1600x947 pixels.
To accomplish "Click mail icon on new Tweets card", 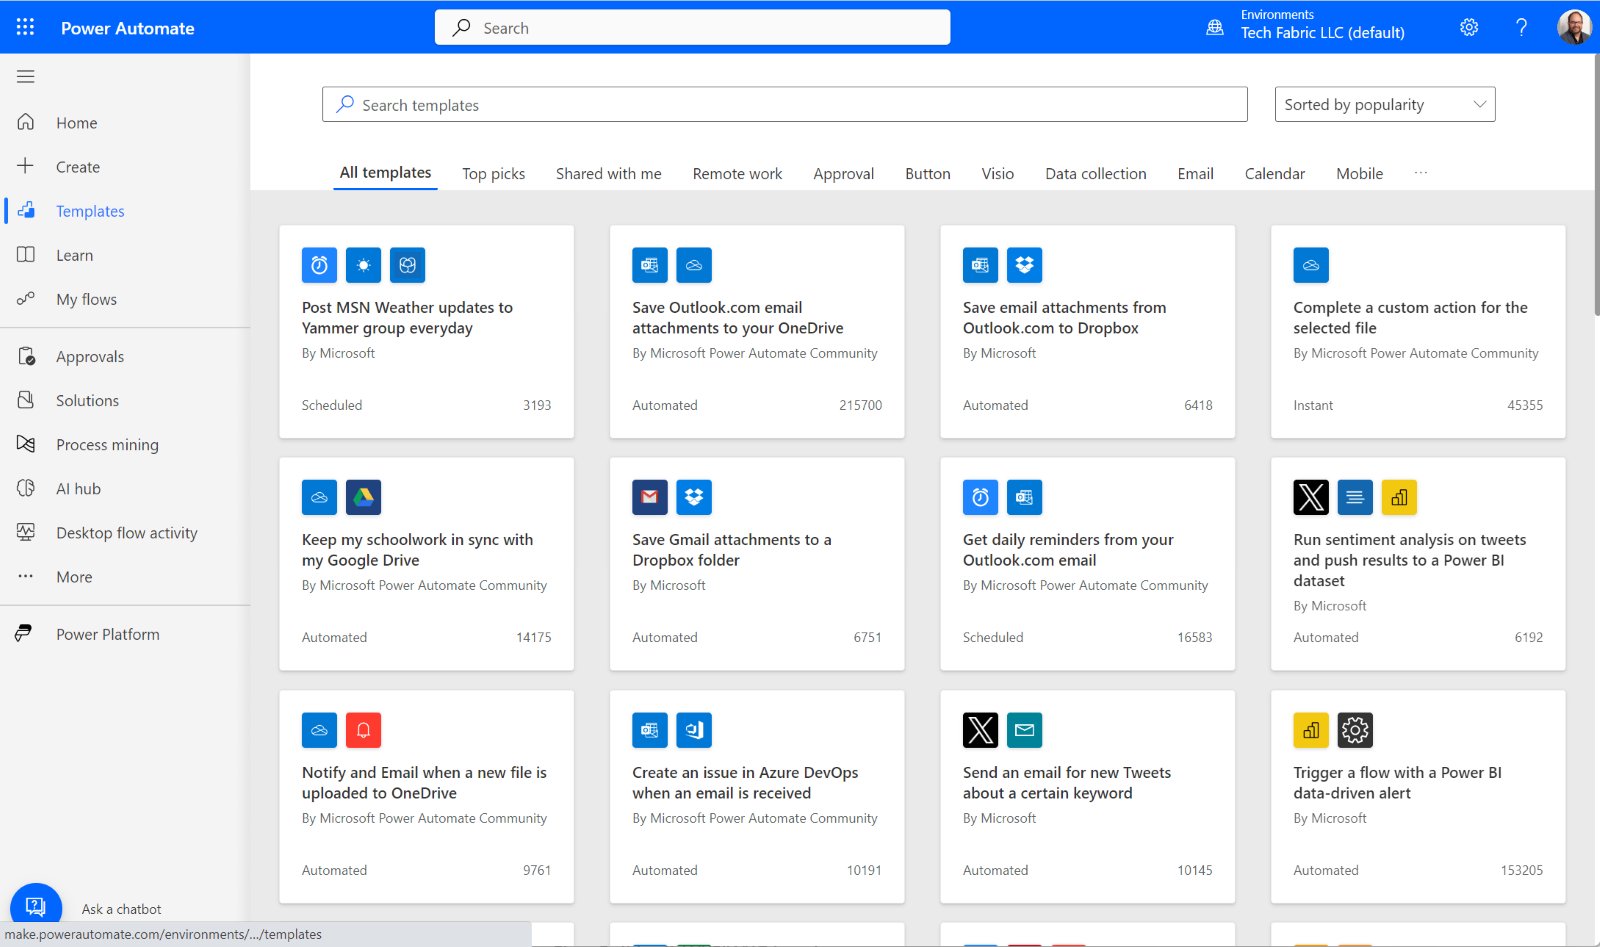I will coord(1024,730).
